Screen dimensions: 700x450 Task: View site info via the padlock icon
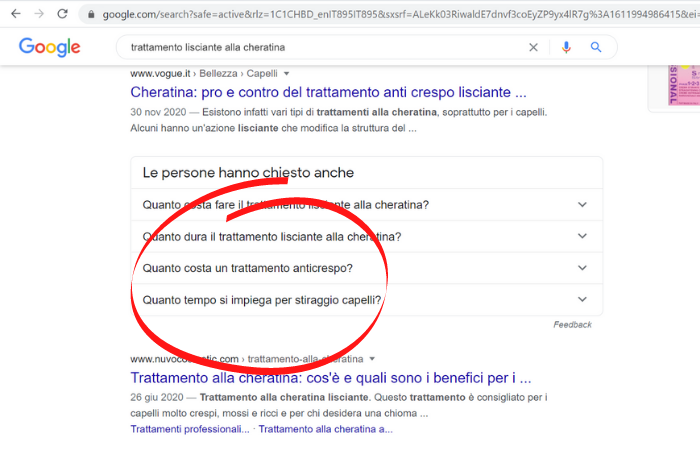[91, 15]
